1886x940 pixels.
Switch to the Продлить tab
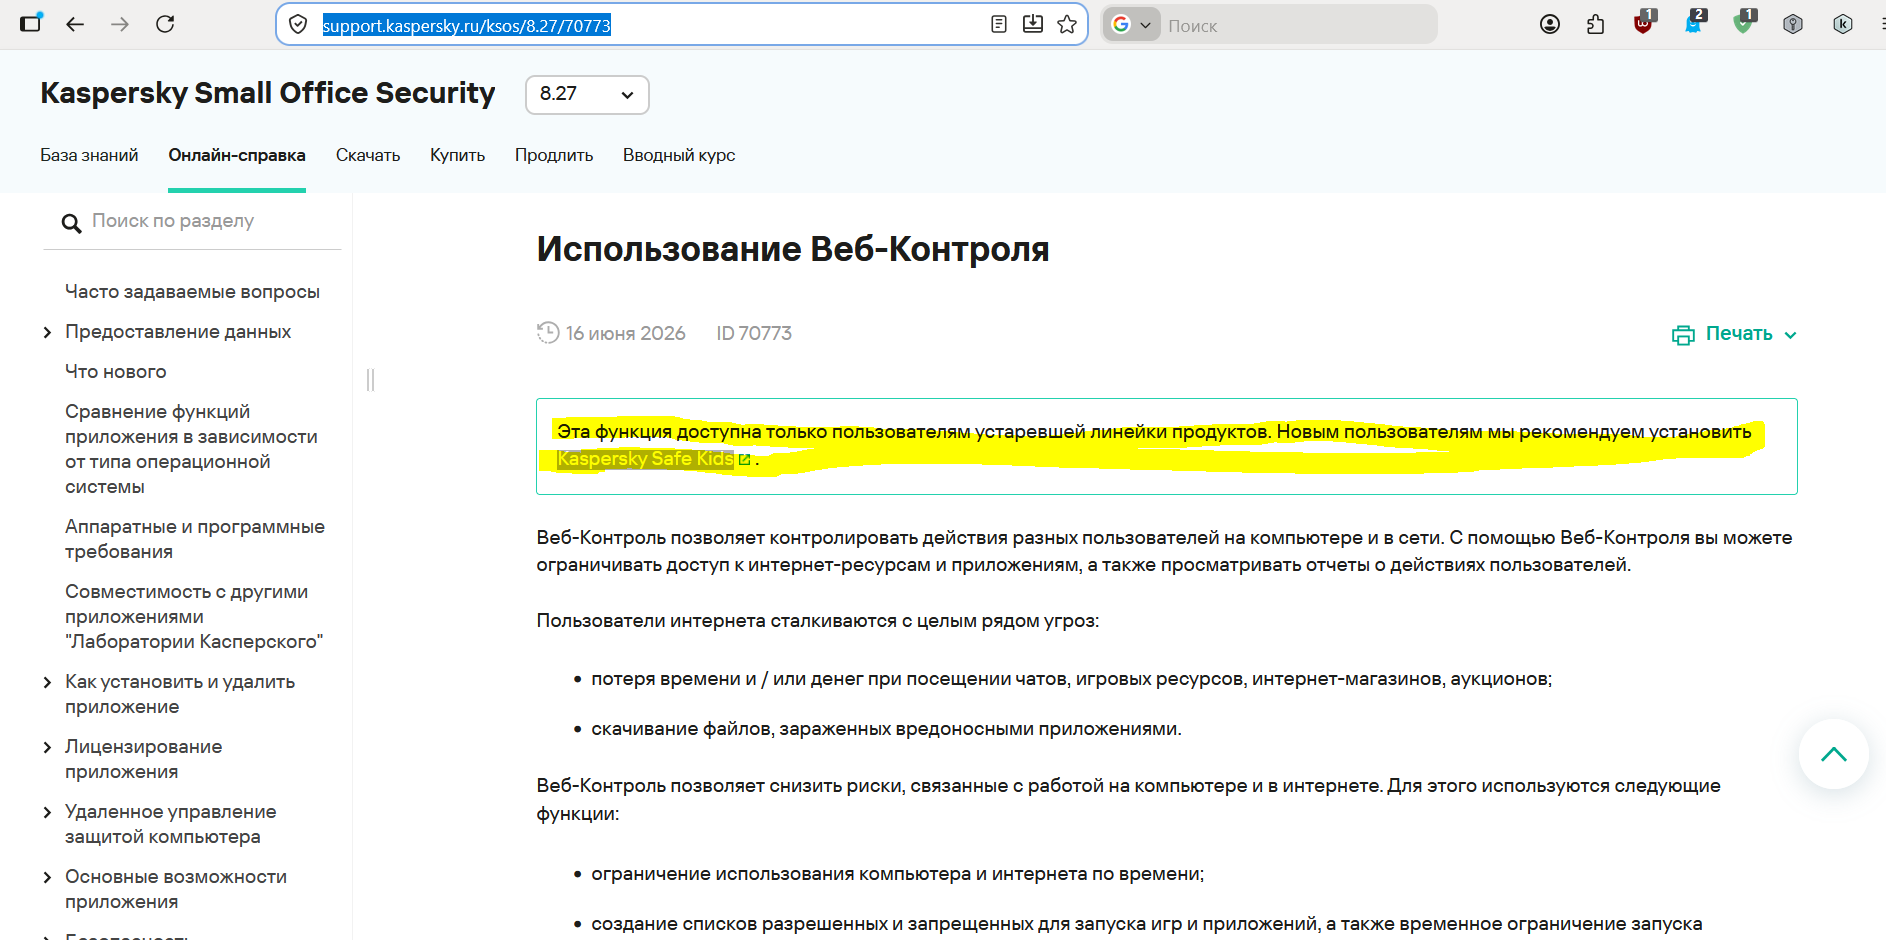tap(554, 155)
